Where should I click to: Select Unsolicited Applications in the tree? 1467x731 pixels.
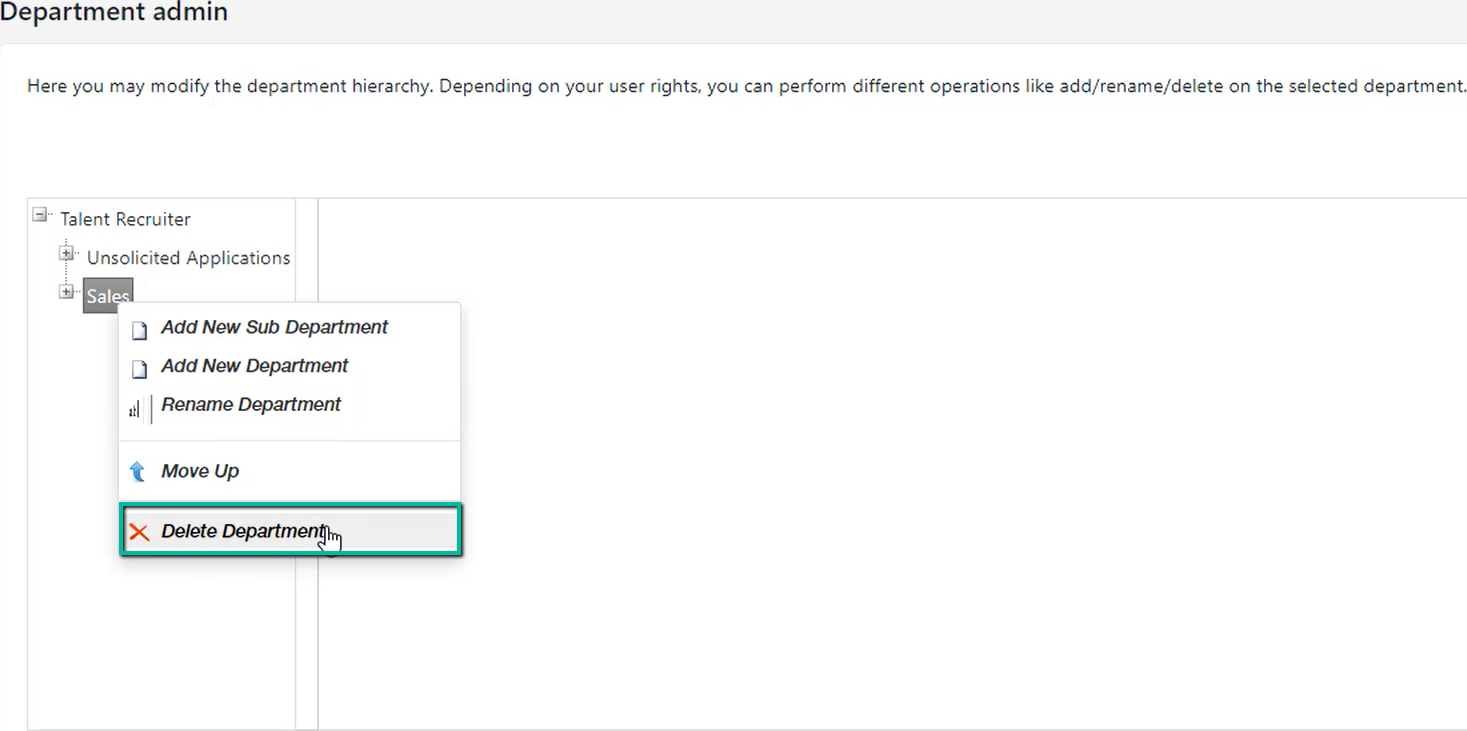coord(188,258)
